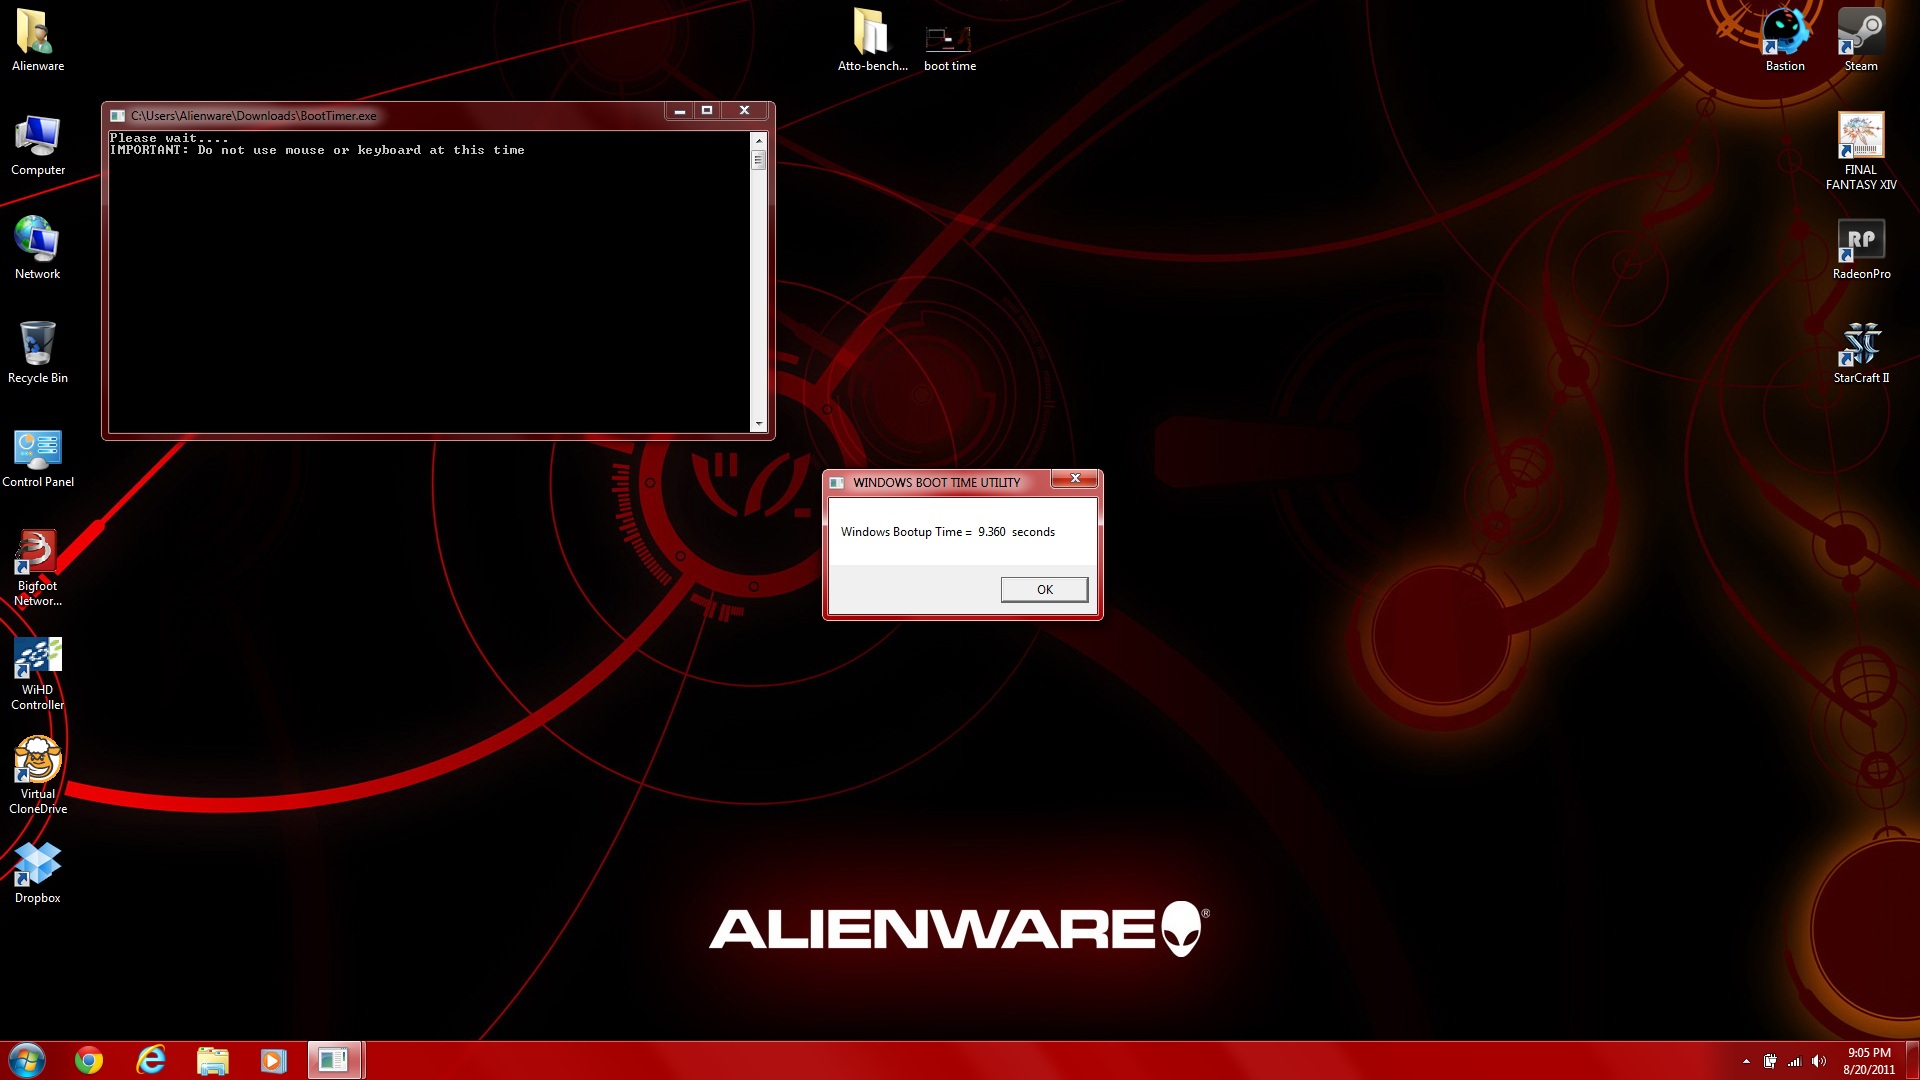Click the 'Windows Bootup Time = 9.360 seconds' text

point(948,532)
